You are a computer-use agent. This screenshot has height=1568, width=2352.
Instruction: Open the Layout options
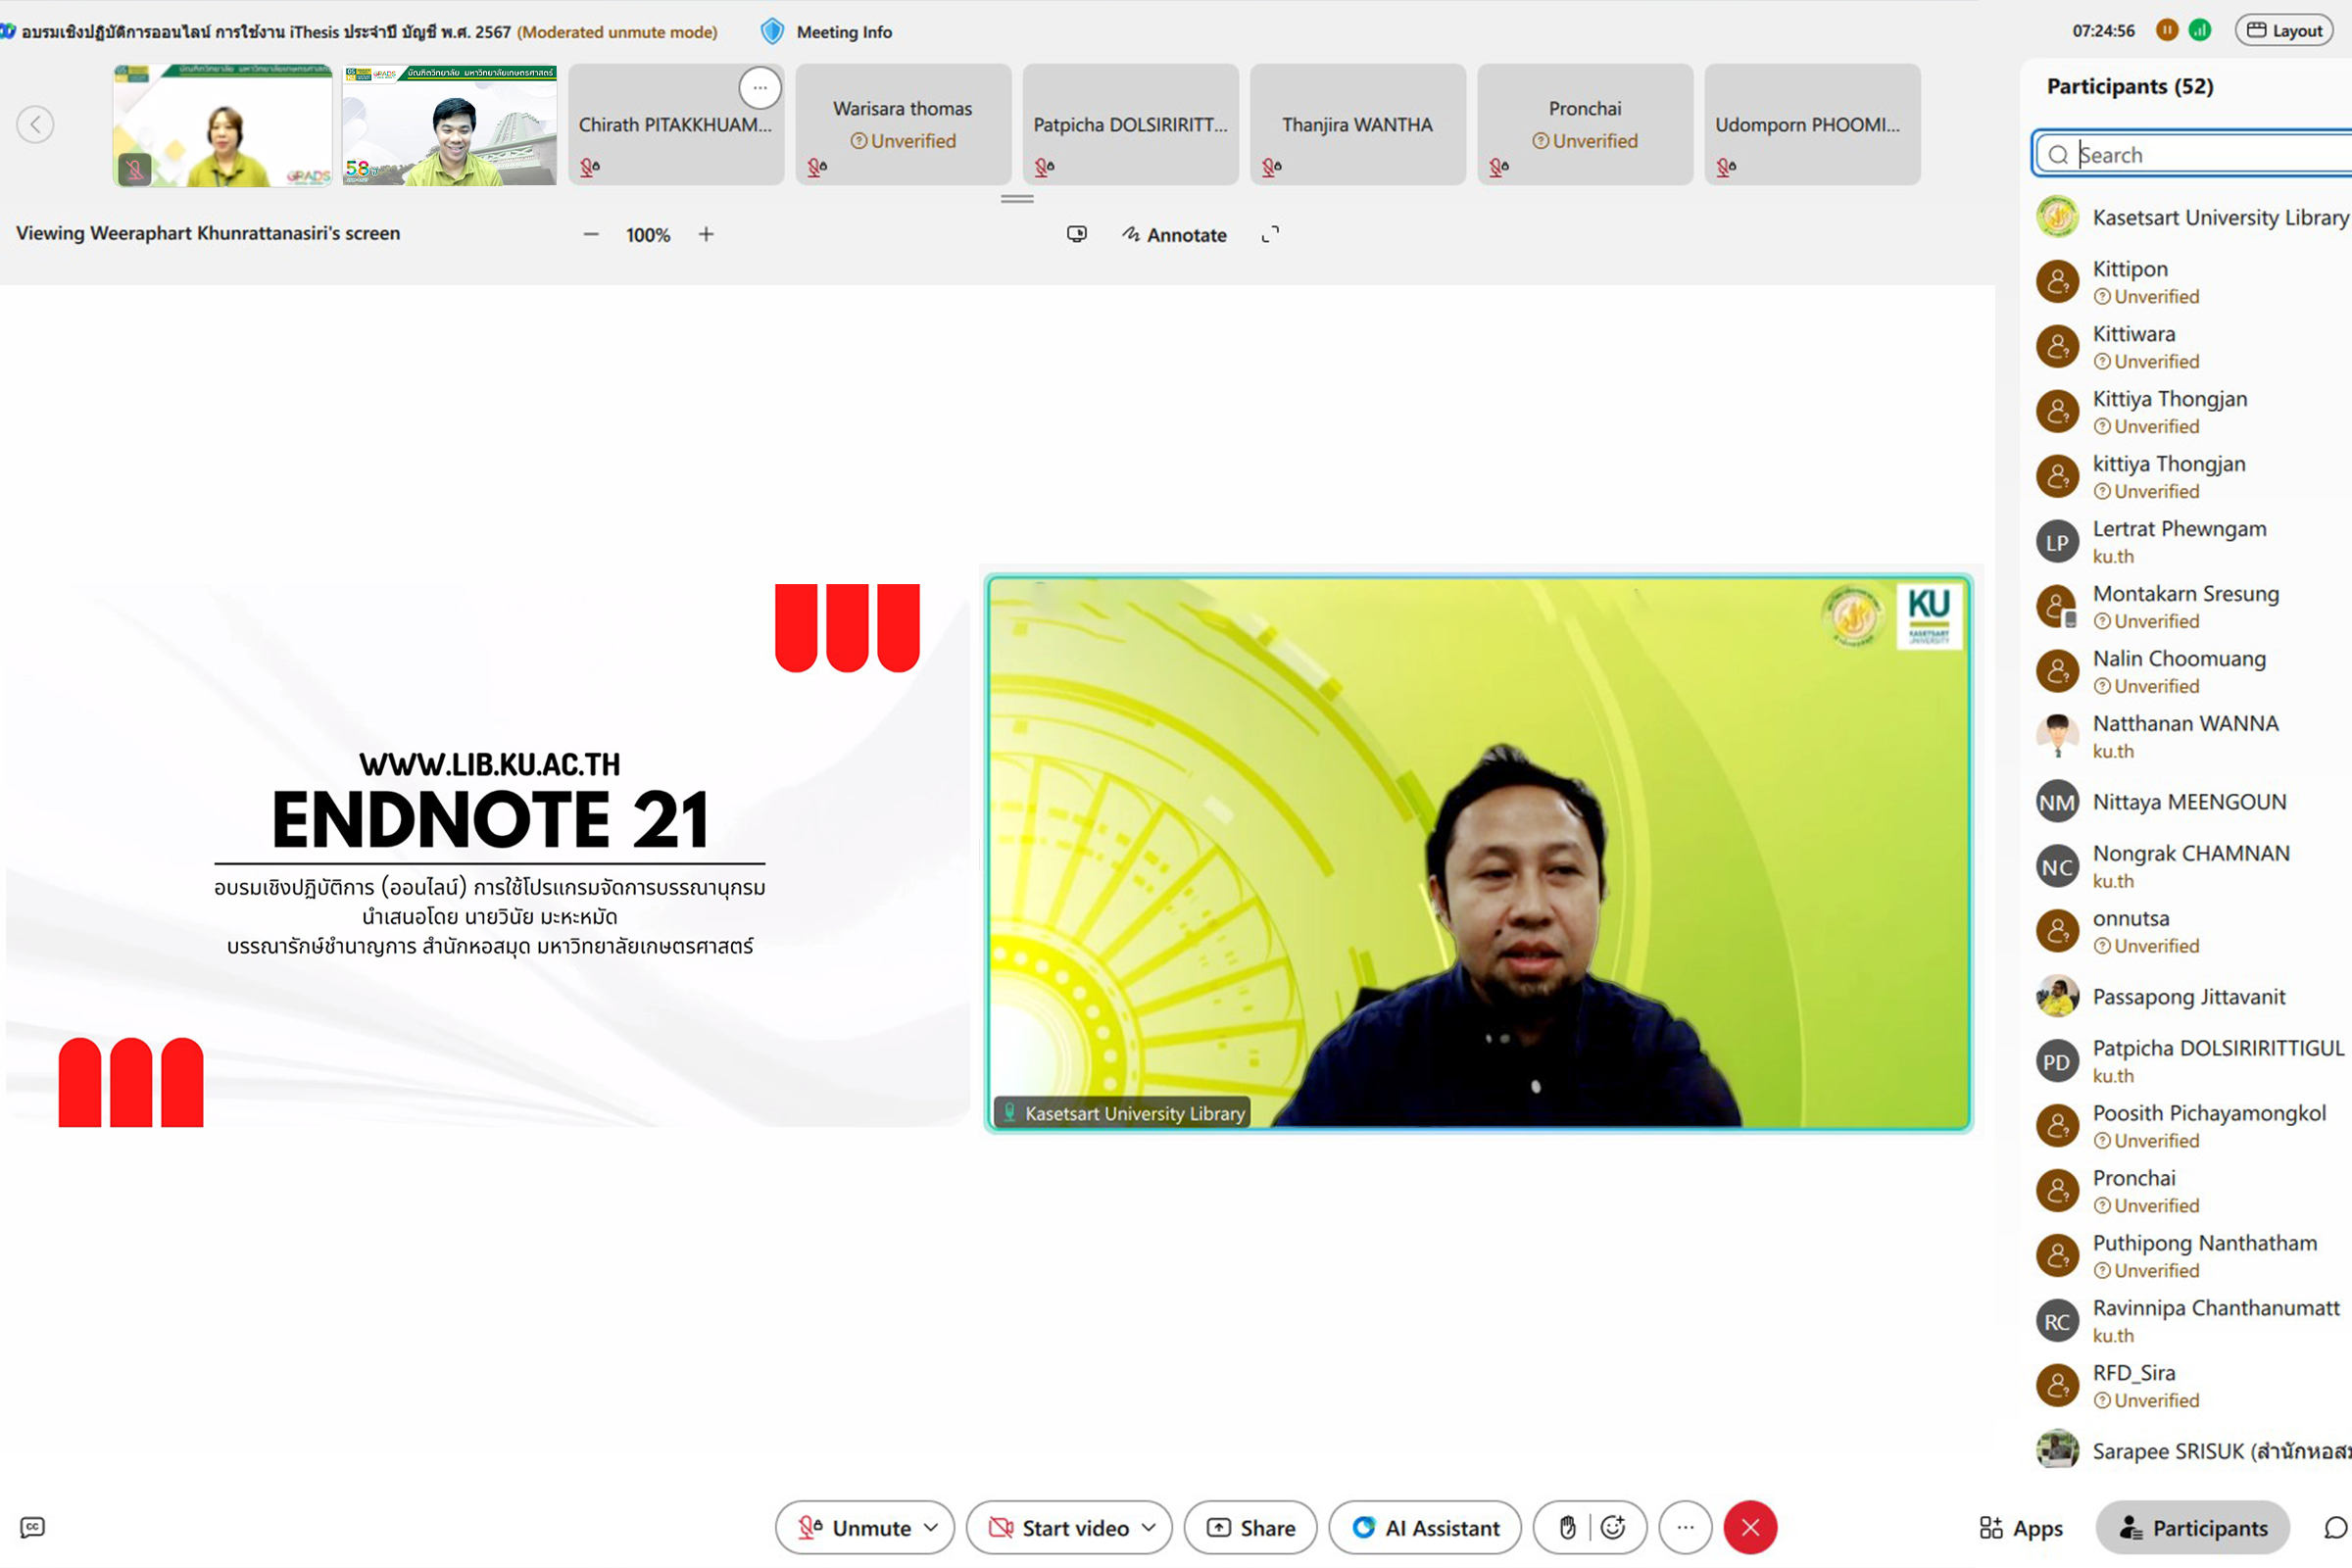coord(2284,31)
